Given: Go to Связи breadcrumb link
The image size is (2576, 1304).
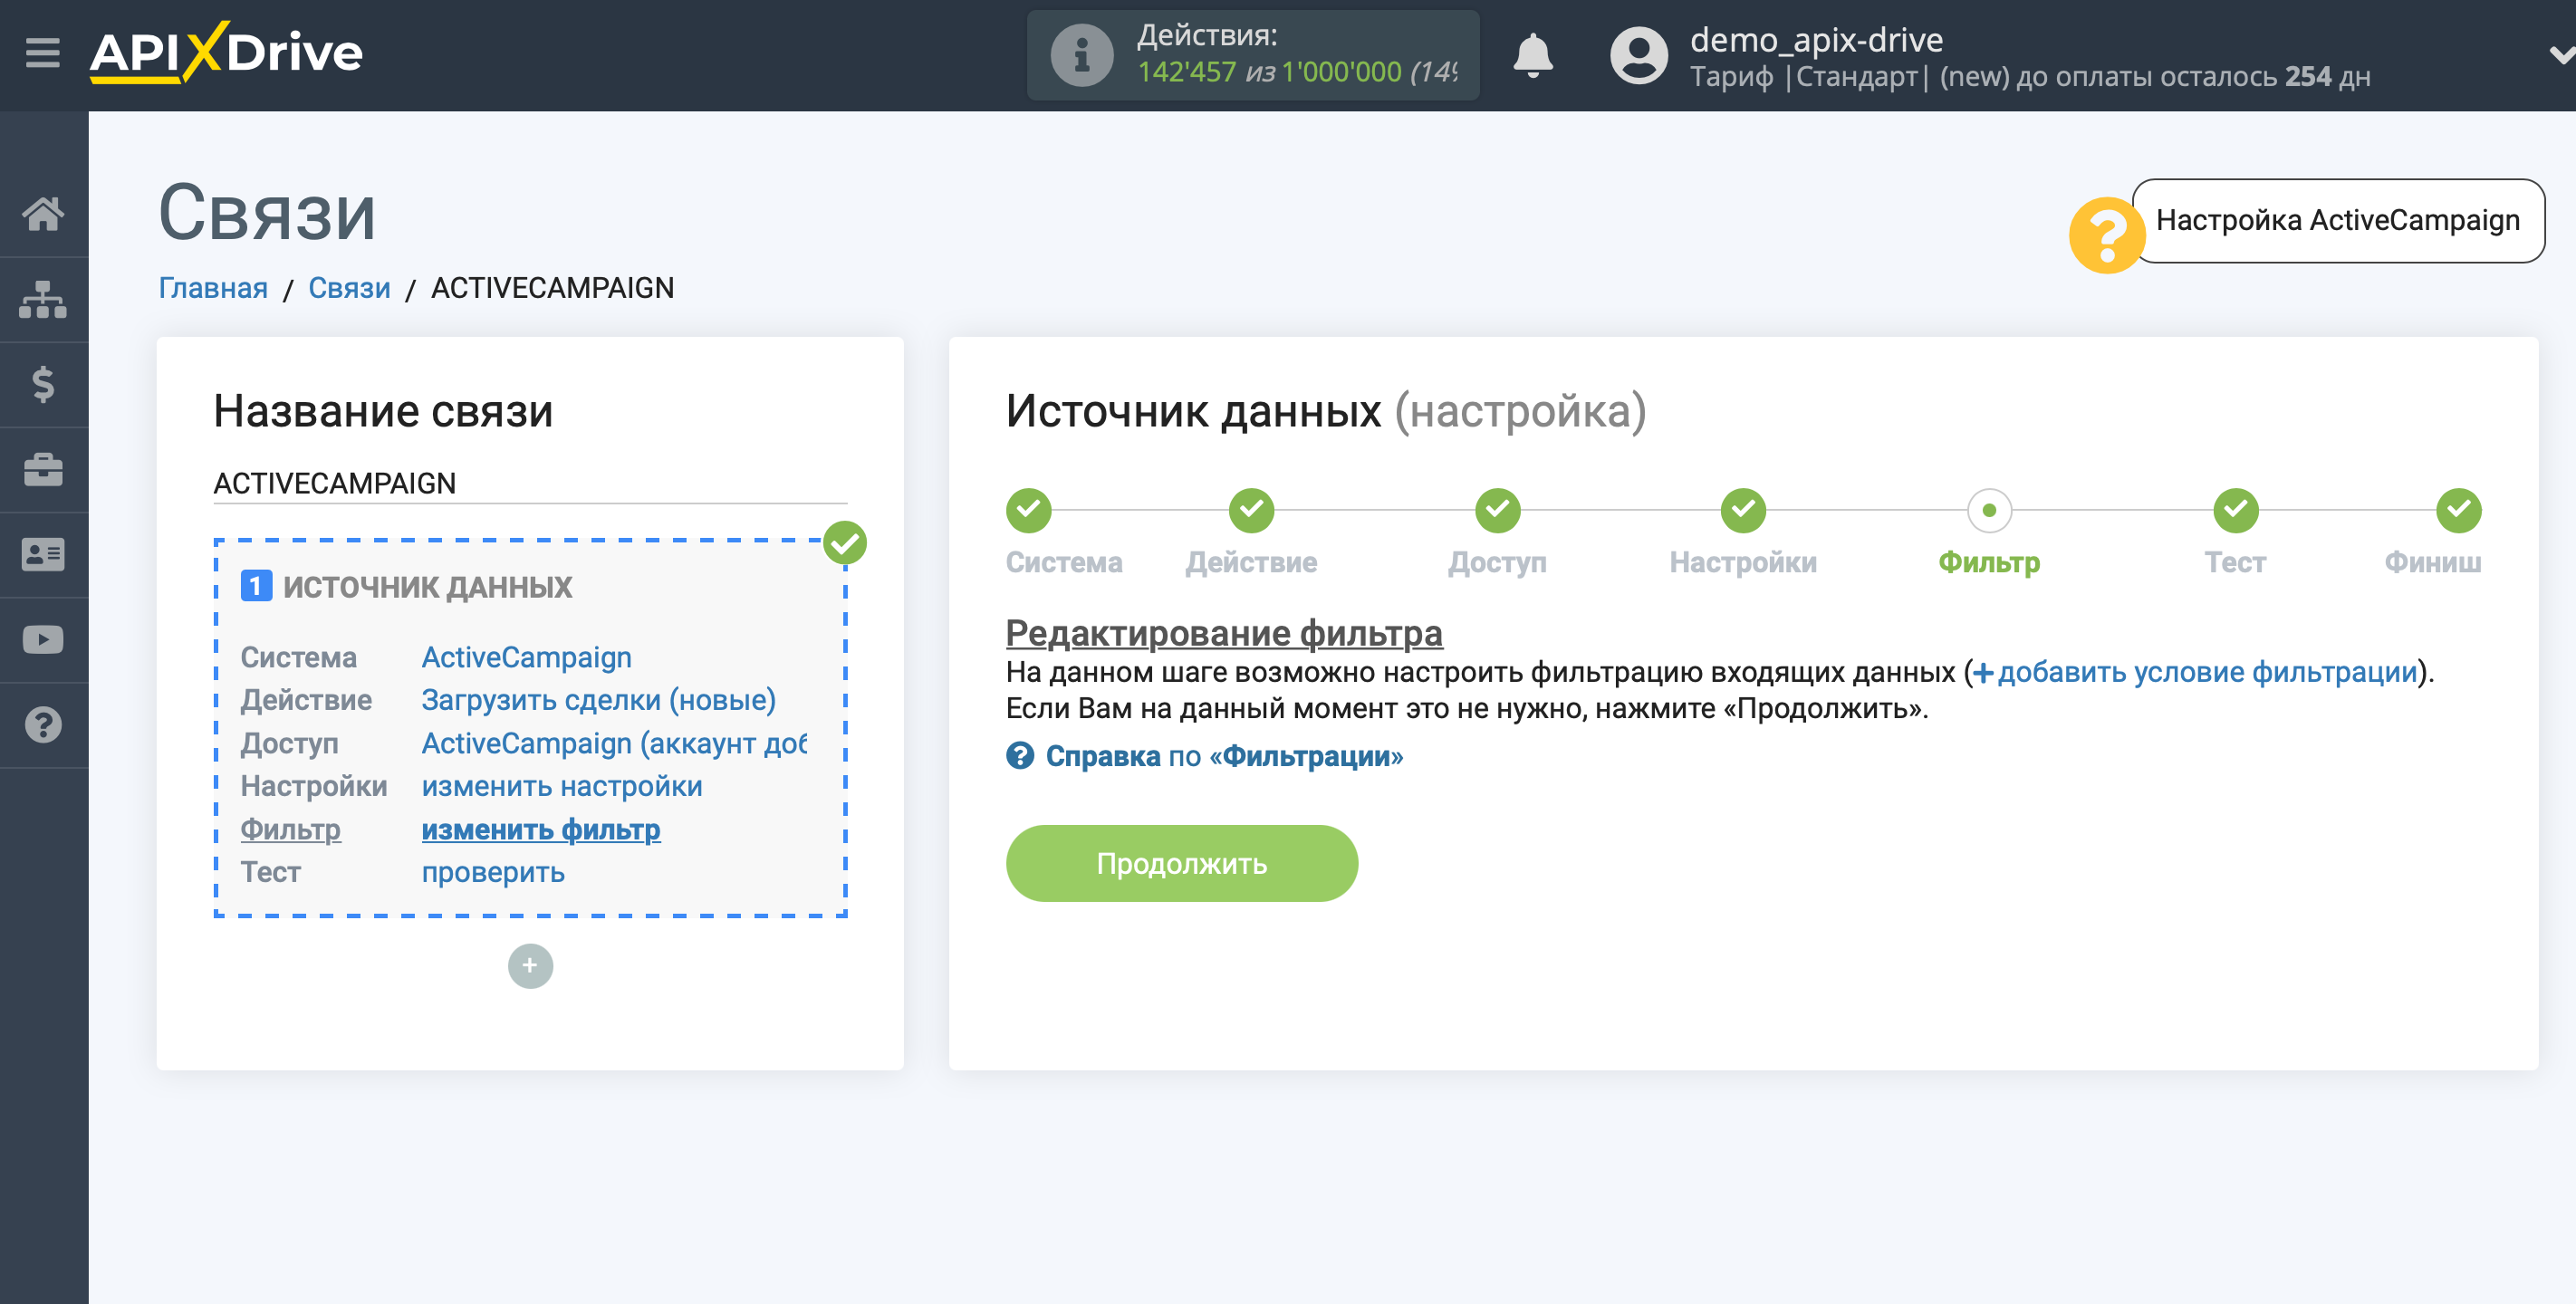Looking at the screenshot, I should [x=349, y=288].
